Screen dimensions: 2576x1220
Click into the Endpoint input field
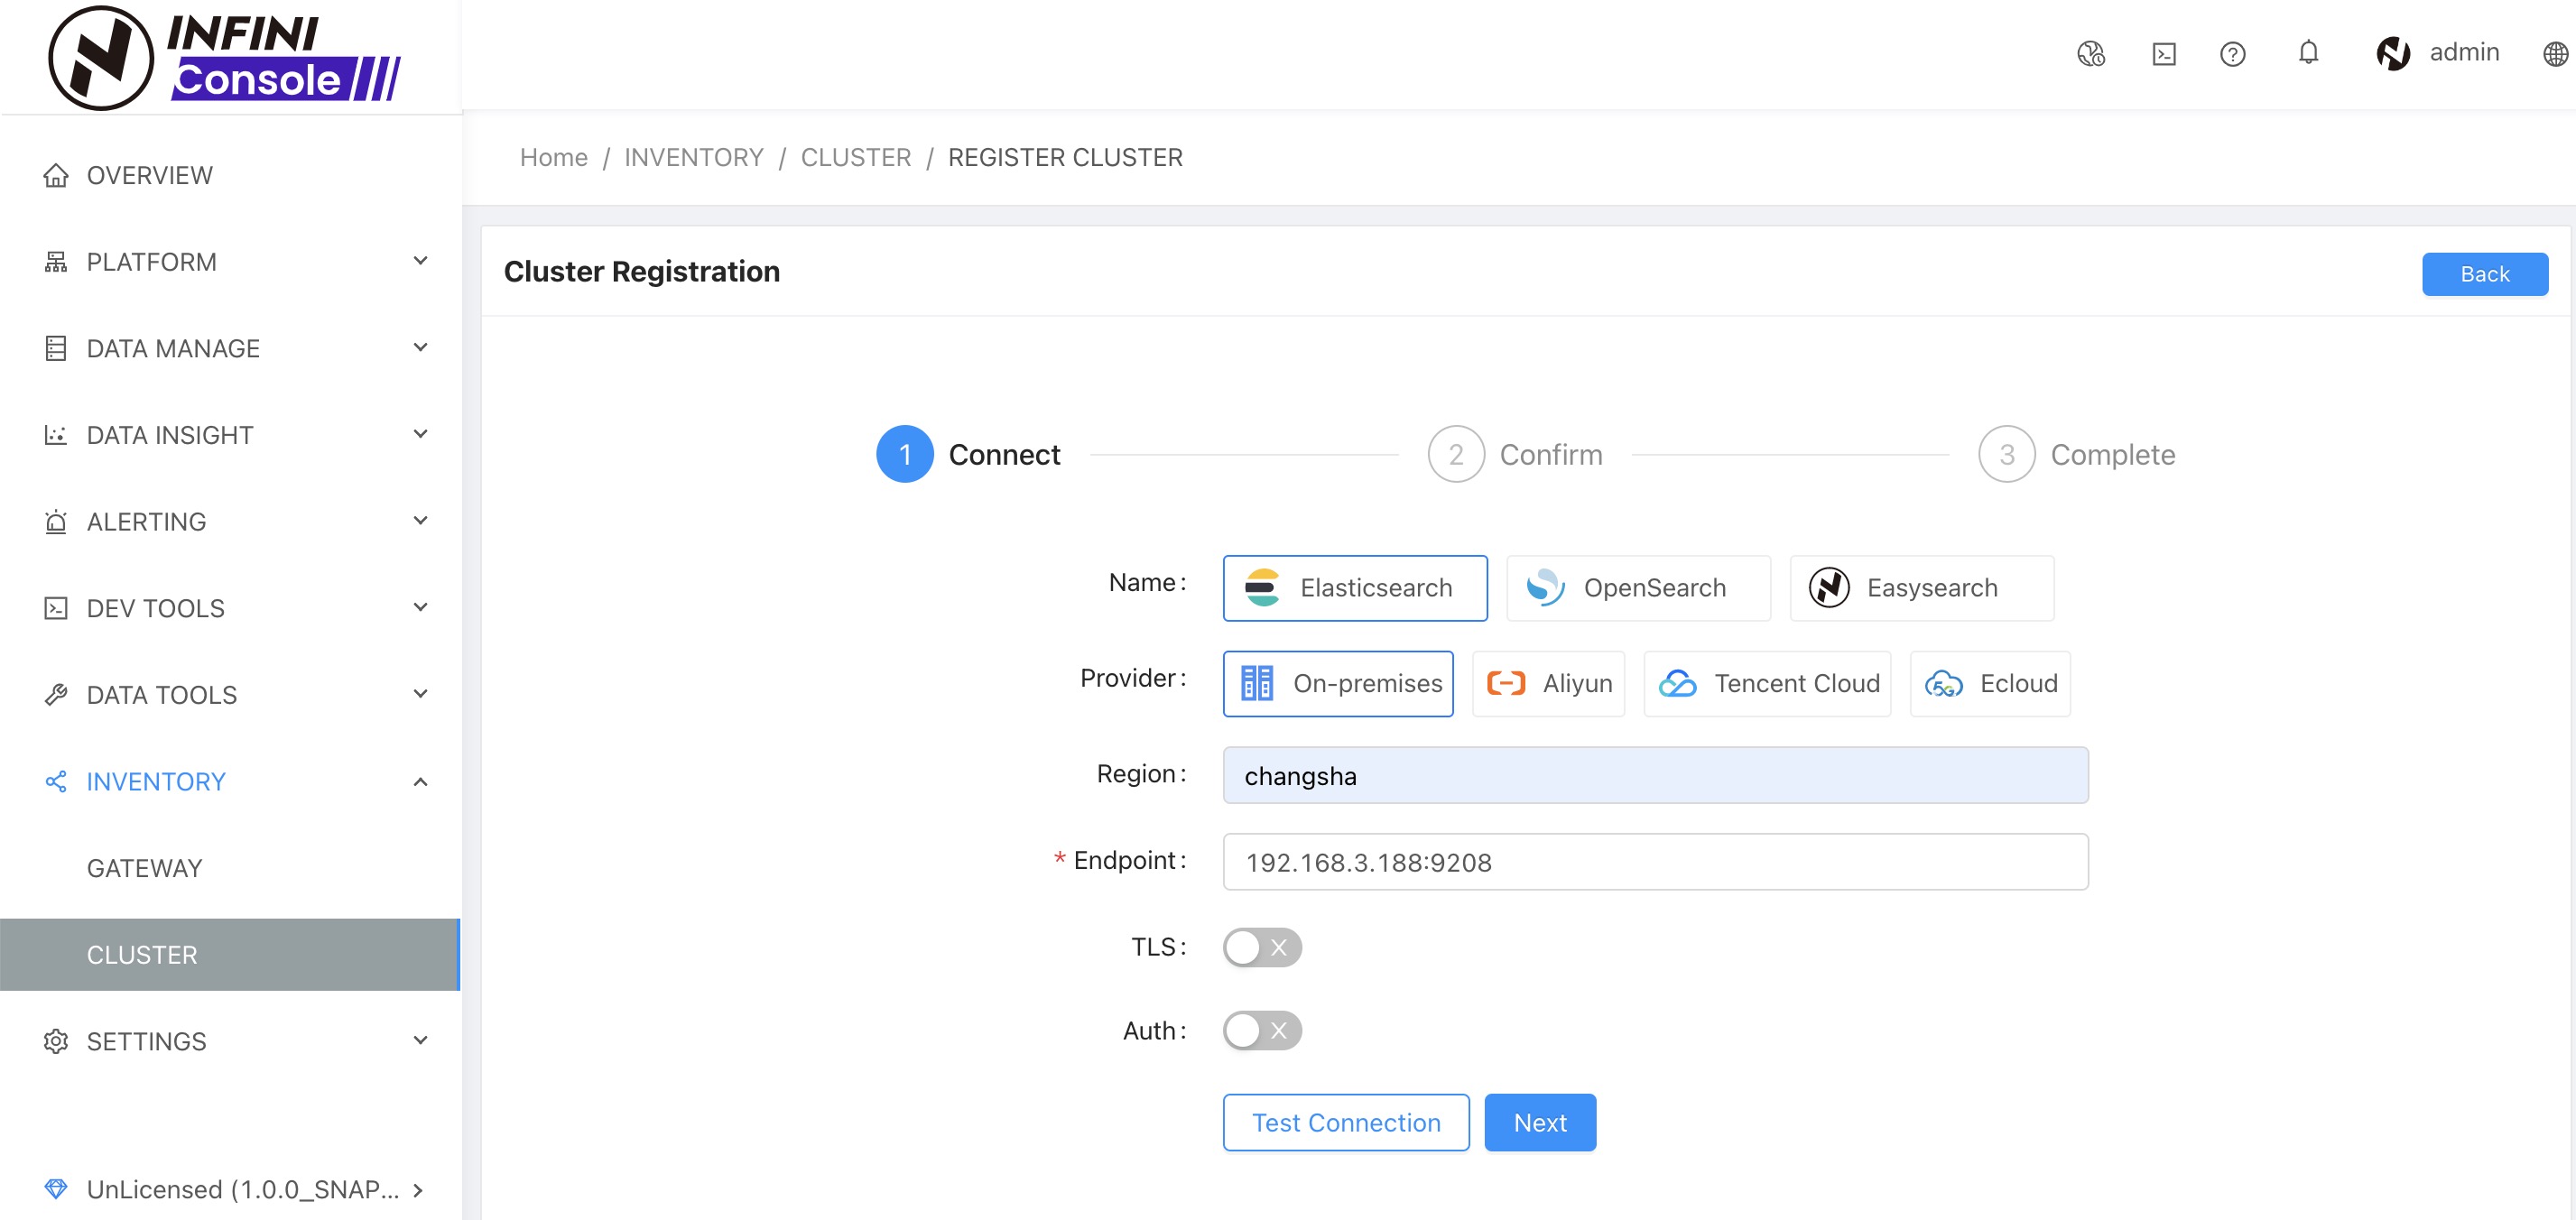click(x=1654, y=862)
